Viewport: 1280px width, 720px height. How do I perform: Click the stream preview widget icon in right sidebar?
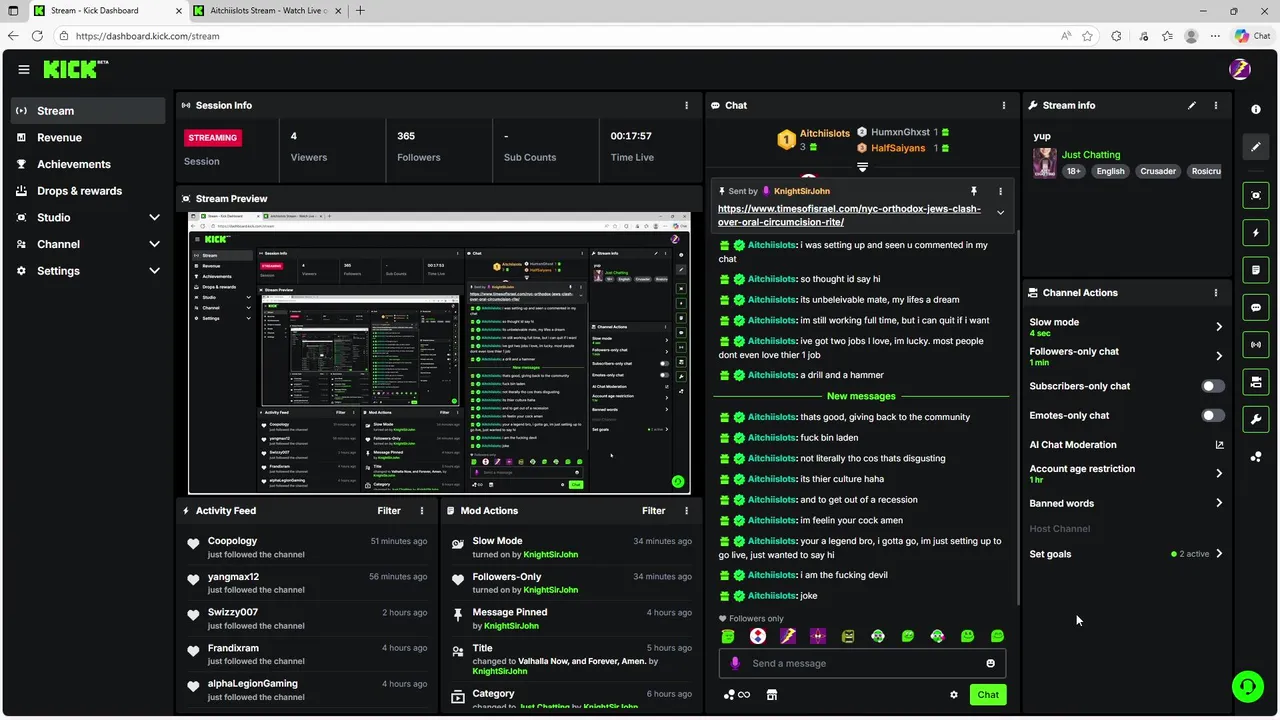coord(1256,195)
